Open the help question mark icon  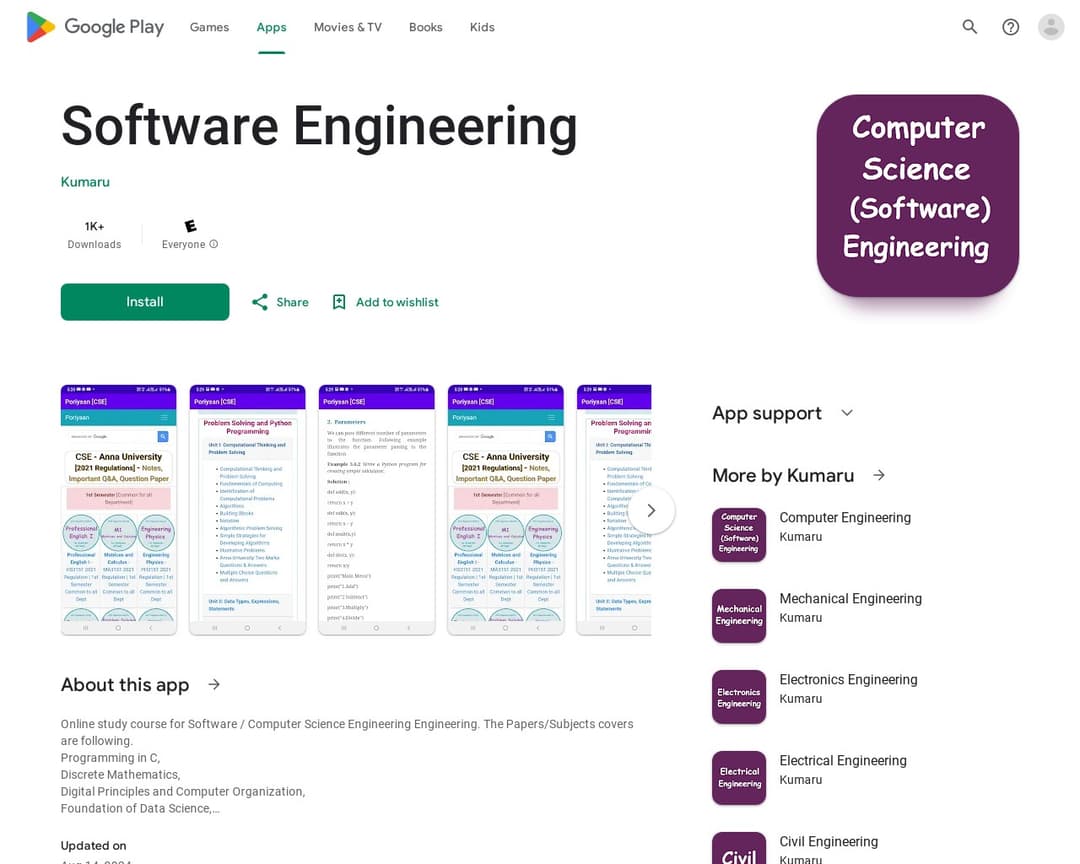pyautogui.click(x=1010, y=27)
